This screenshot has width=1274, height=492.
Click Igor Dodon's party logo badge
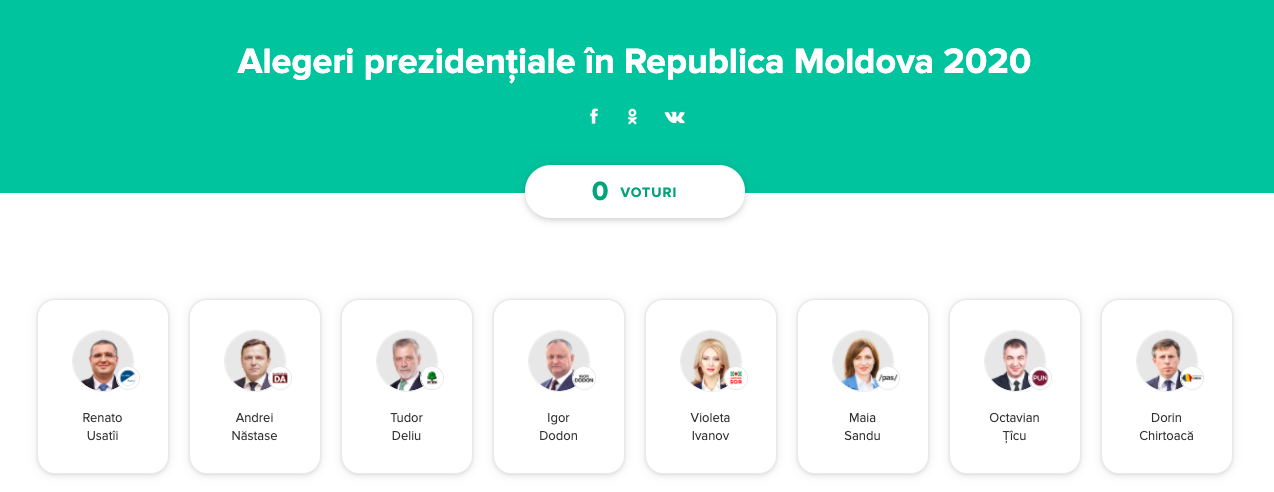(584, 378)
